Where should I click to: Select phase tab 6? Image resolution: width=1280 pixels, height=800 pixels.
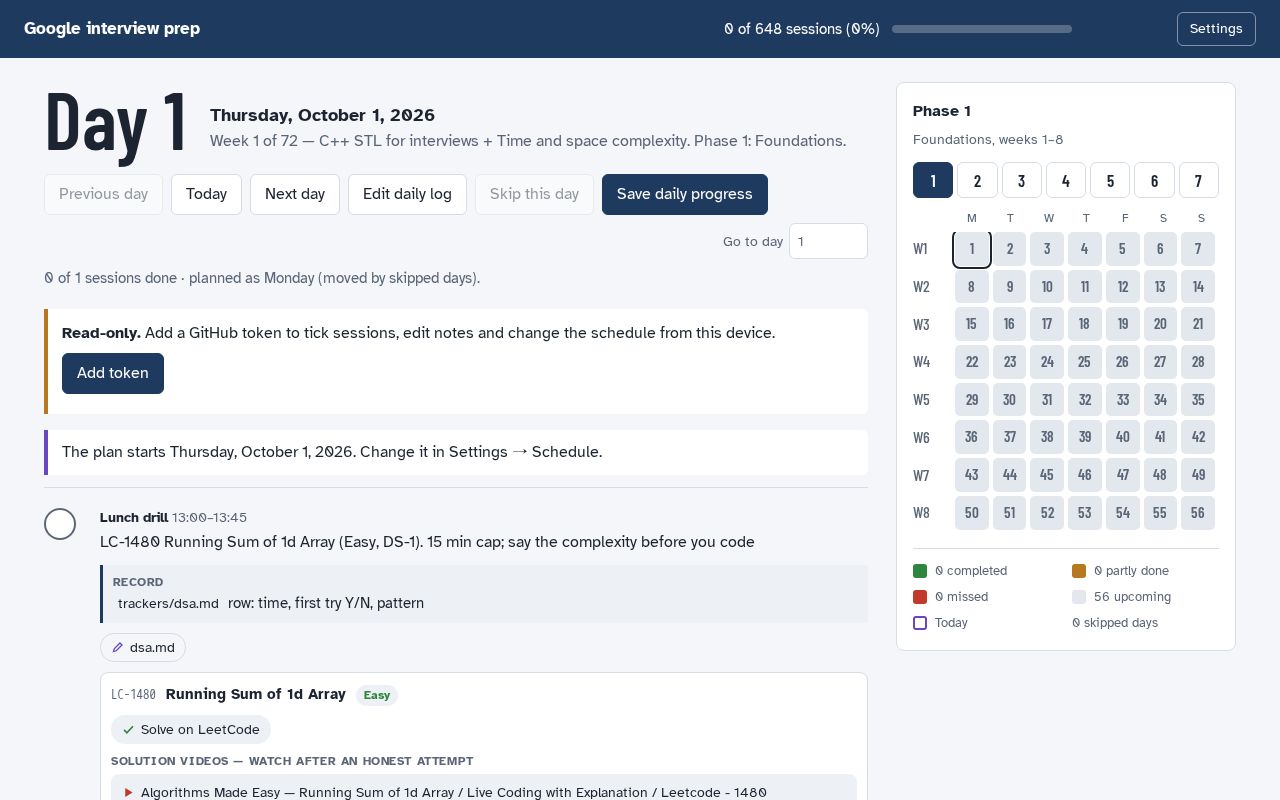pos(1154,180)
